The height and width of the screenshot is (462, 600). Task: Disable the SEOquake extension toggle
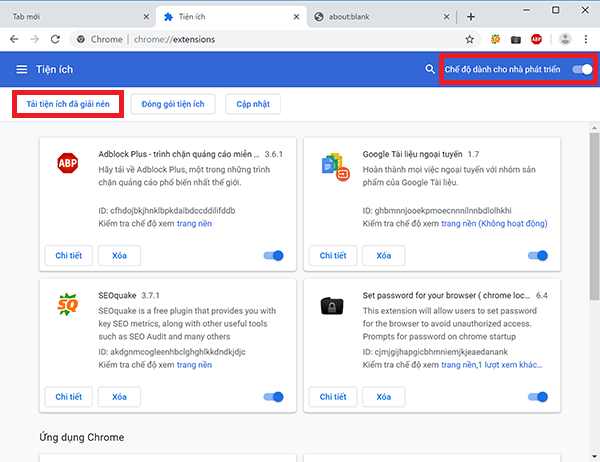pyautogui.click(x=273, y=397)
